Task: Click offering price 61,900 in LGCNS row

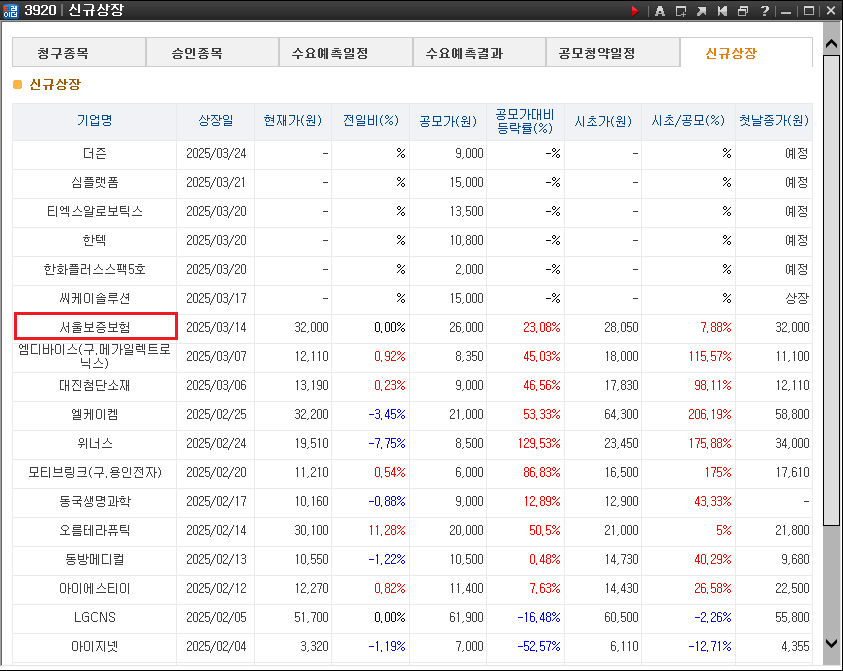Action: pyautogui.click(x=466, y=618)
